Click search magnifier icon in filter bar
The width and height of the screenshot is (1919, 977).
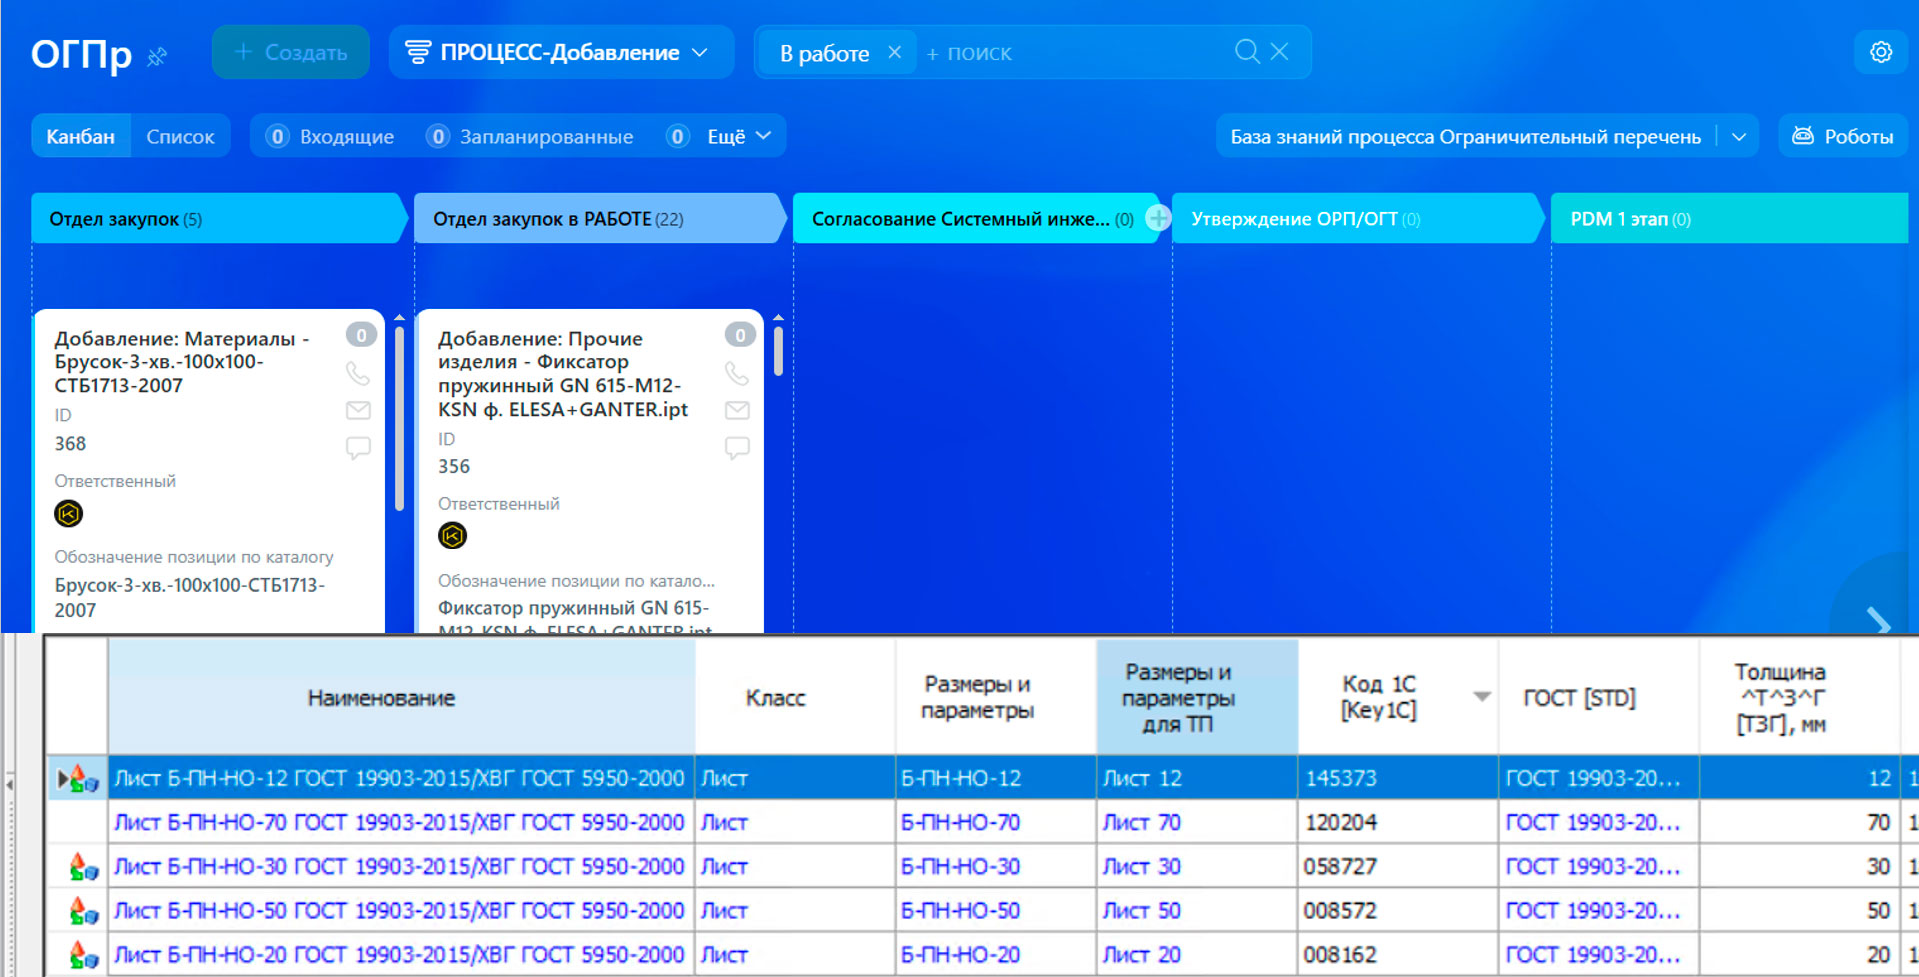pyautogui.click(x=1246, y=52)
